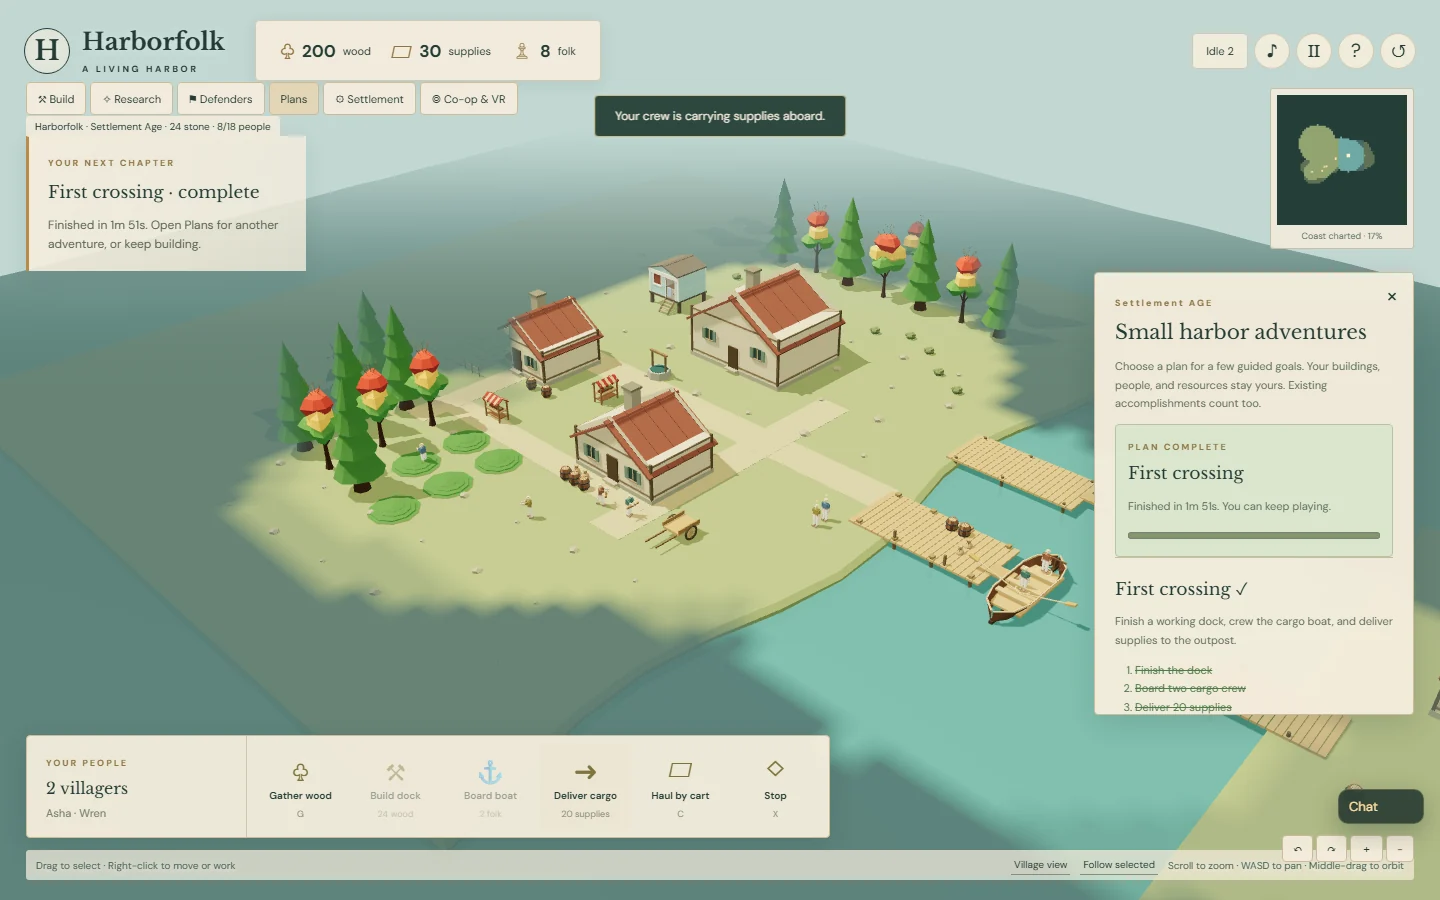This screenshot has width=1440, height=900.
Task: Click the 'Coast charted · 17%' label
Action: (1342, 236)
